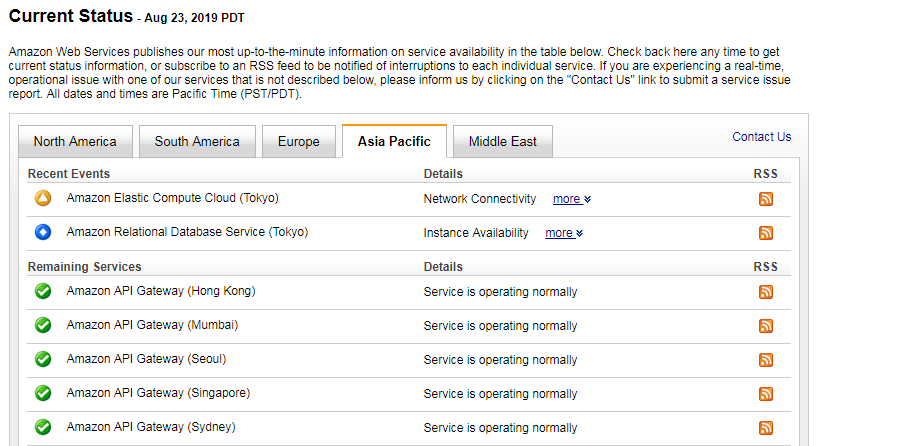
Task: Open RSS feed for Relational Database Service Tokyo
Action: click(766, 233)
